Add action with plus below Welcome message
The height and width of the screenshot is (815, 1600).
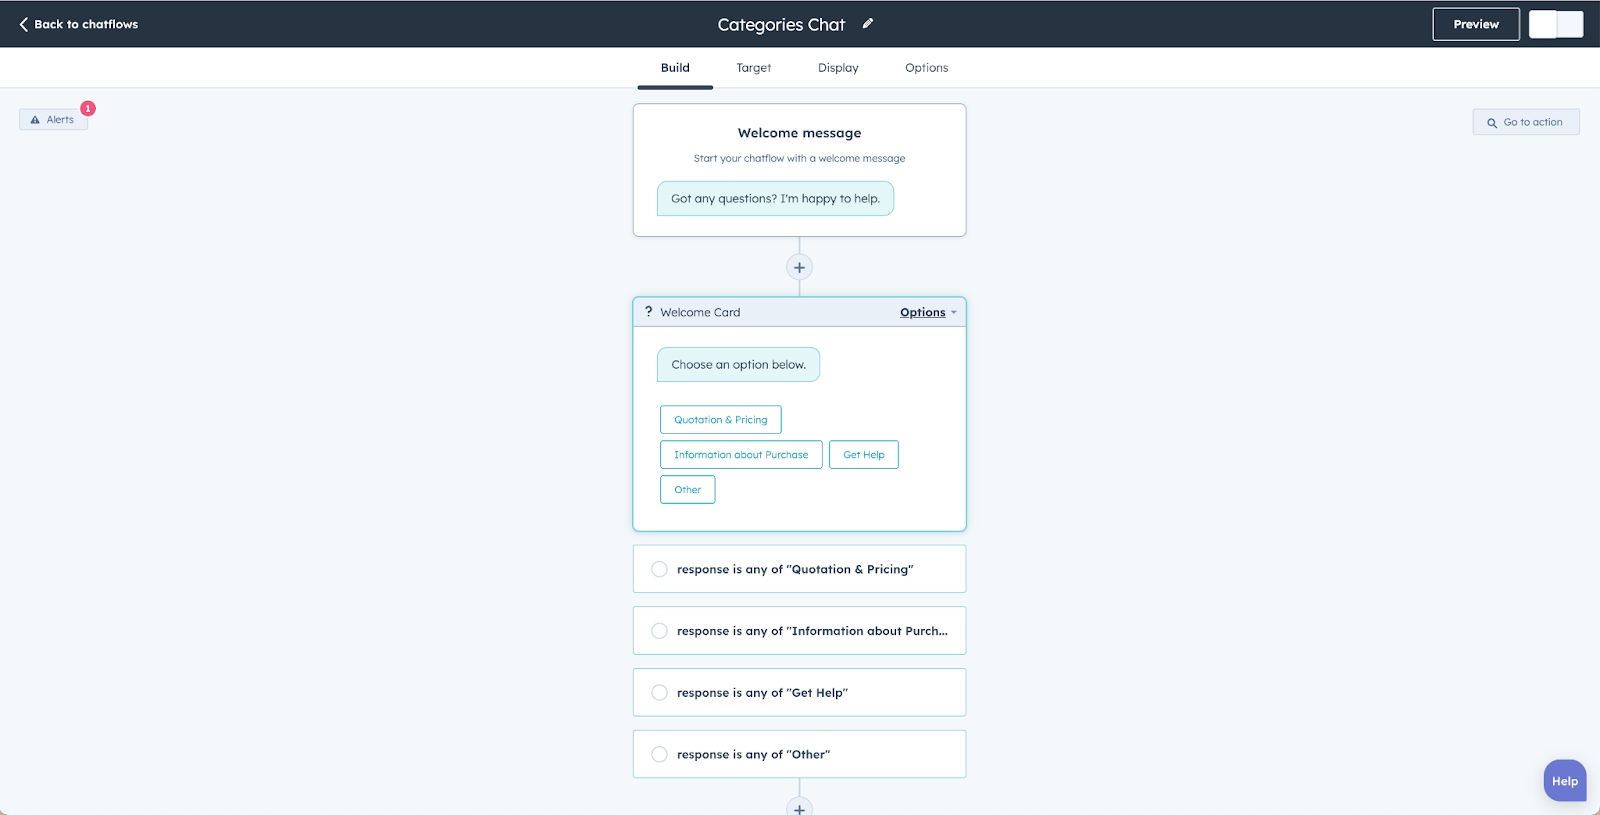tap(799, 267)
